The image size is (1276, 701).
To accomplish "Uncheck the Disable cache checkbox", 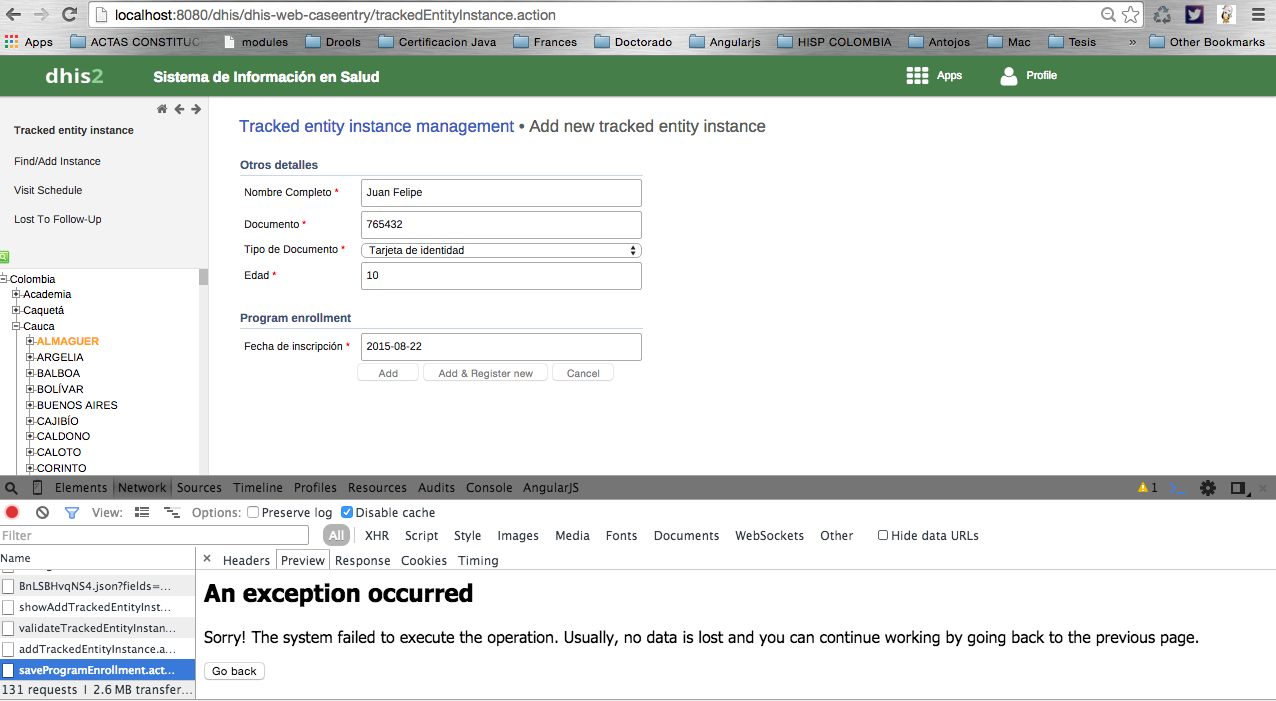I will point(348,512).
